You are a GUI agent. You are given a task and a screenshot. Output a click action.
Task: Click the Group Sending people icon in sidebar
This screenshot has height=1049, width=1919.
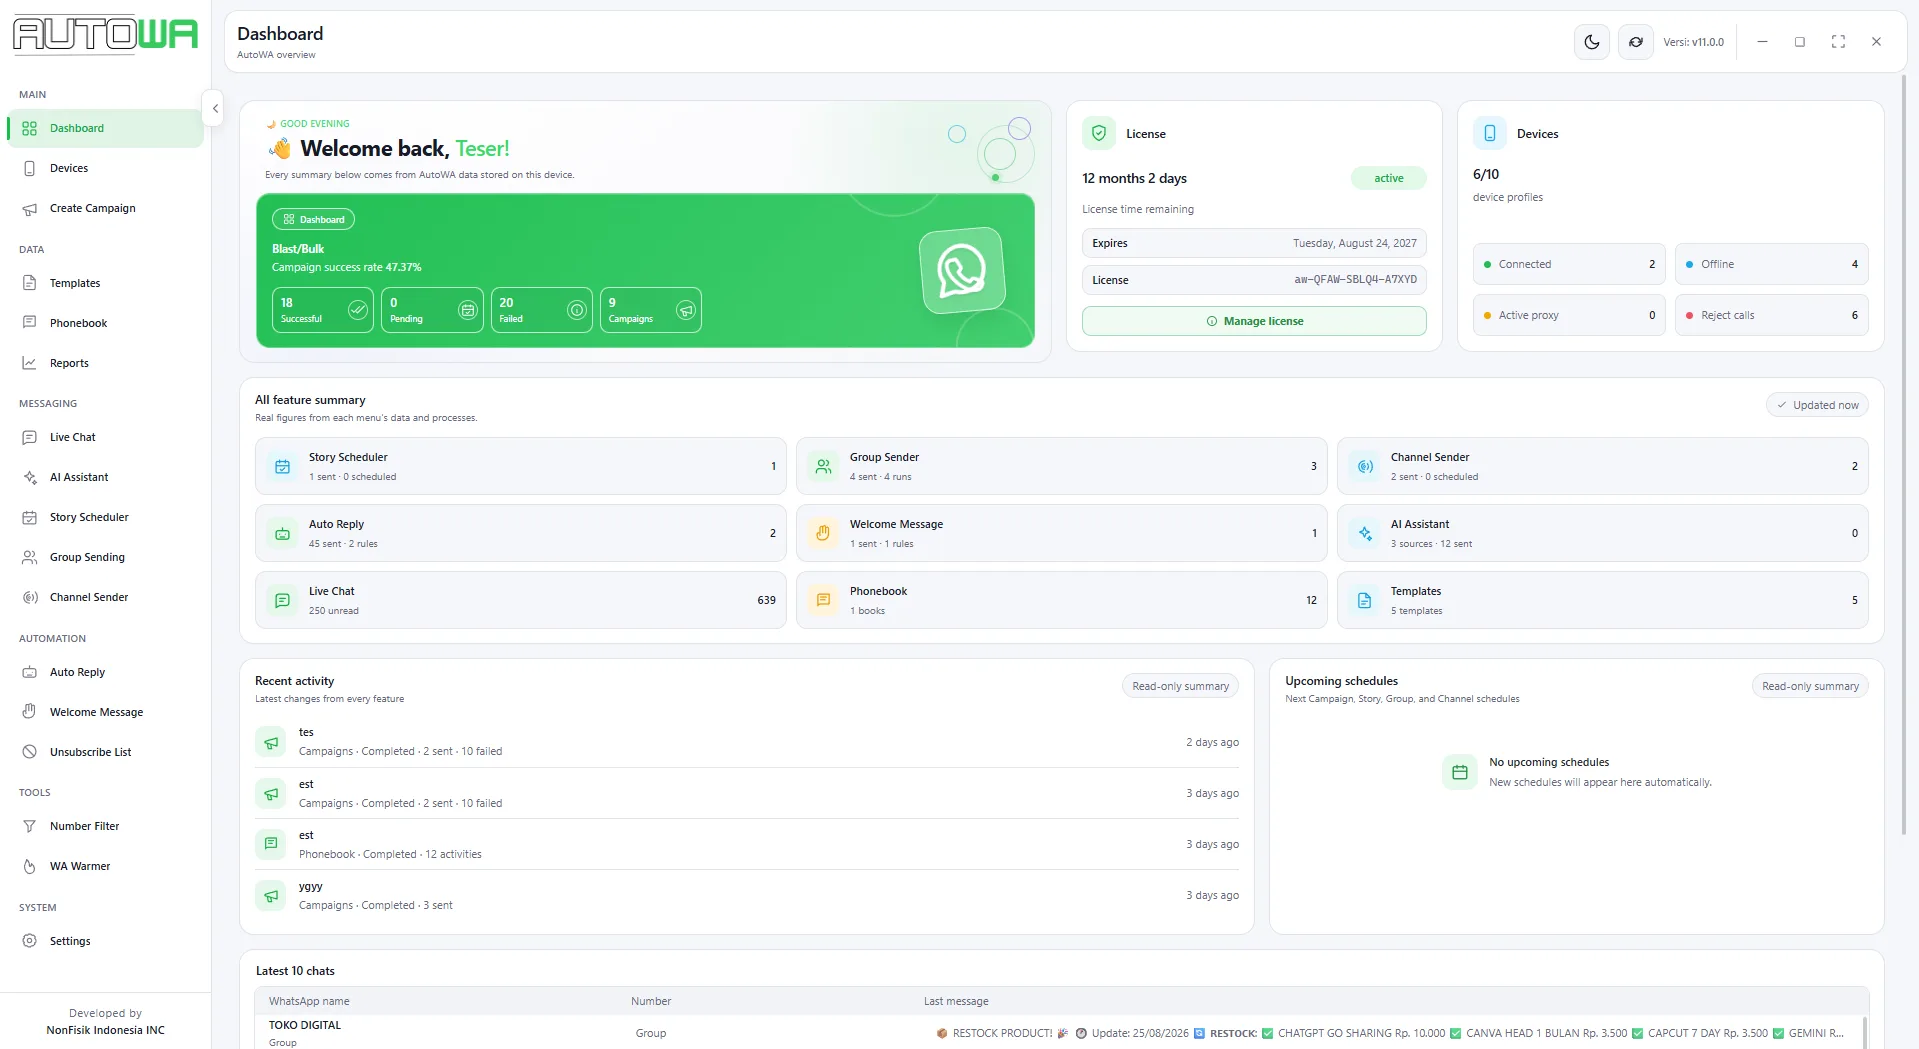click(30, 557)
